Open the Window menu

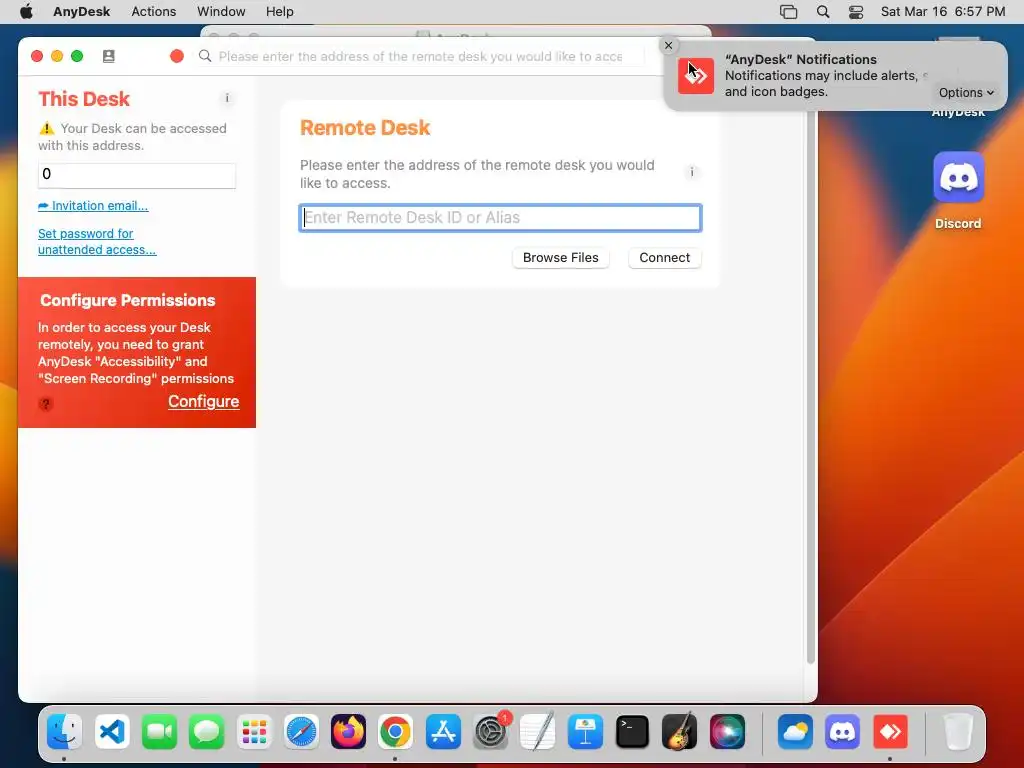221,12
